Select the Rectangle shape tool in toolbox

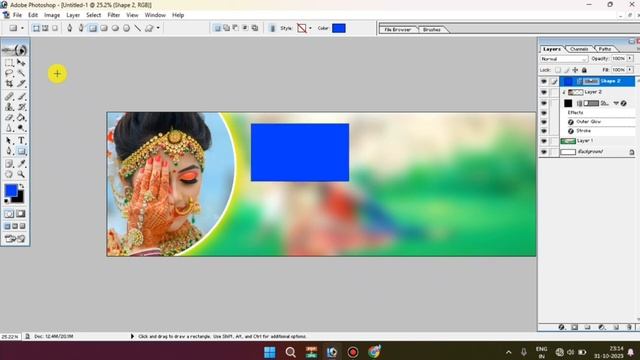(x=21, y=151)
